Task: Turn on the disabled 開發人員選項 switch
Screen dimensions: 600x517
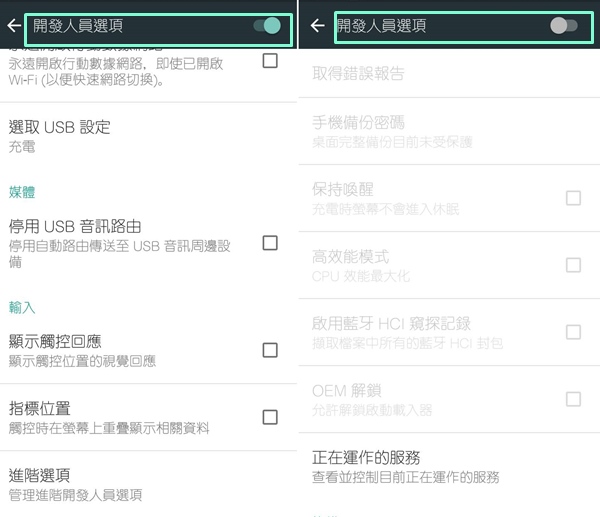Action: pyautogui.click(x=564, y=26)
